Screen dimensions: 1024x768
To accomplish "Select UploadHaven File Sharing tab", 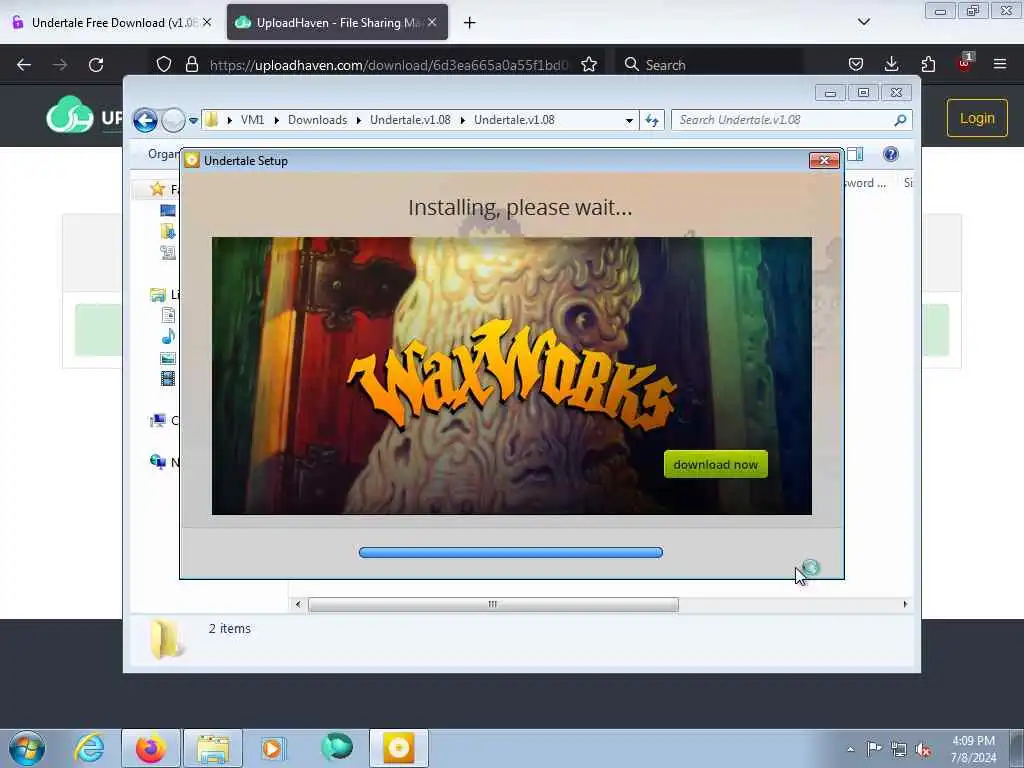I will coord(337,22).
